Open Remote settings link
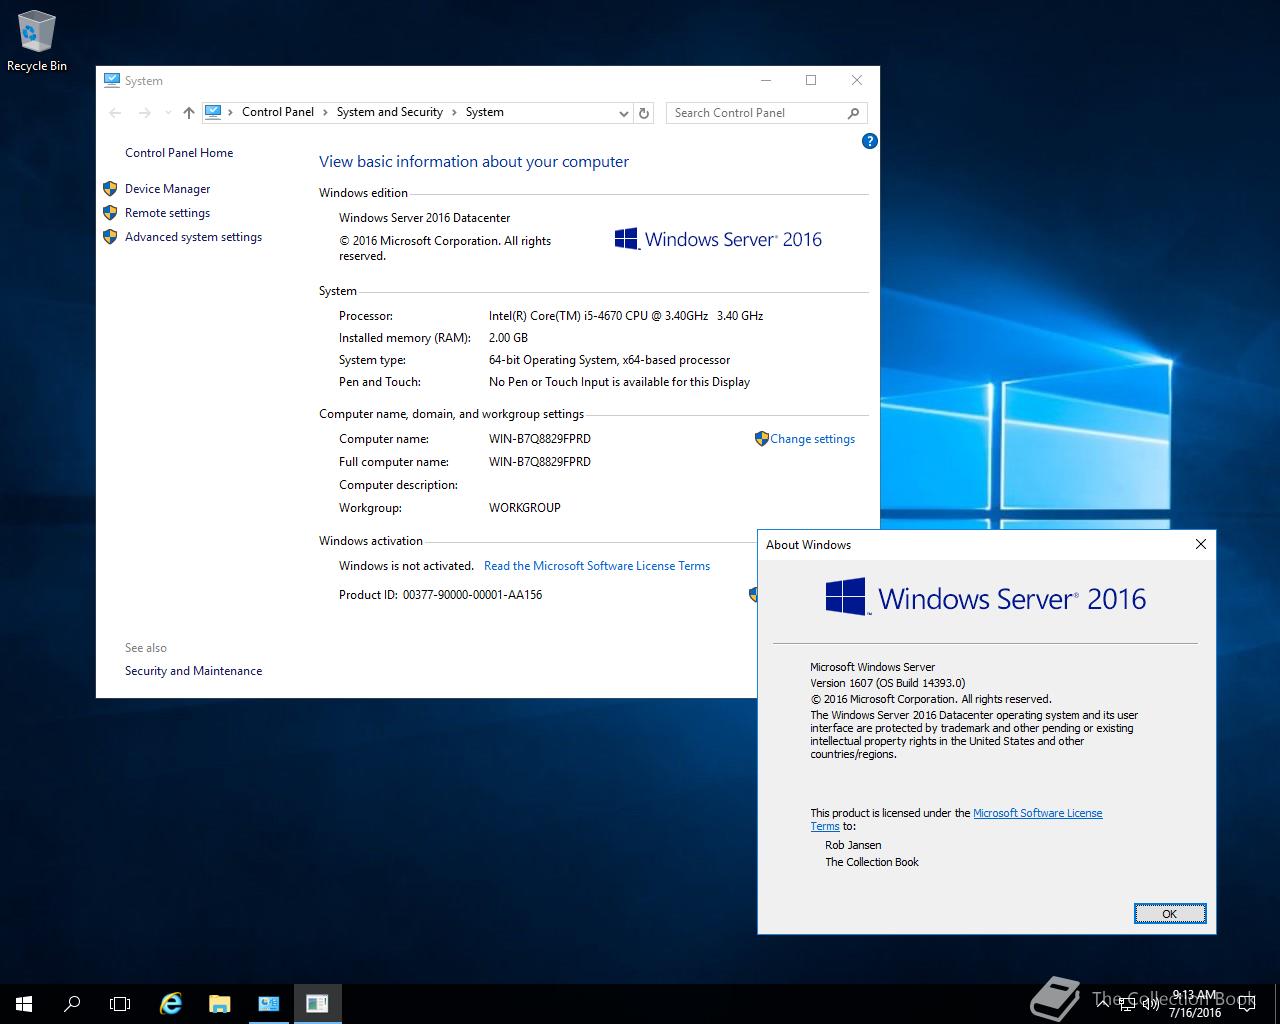This screenshot has width=1280, height=1024. [x=167, y=212]
